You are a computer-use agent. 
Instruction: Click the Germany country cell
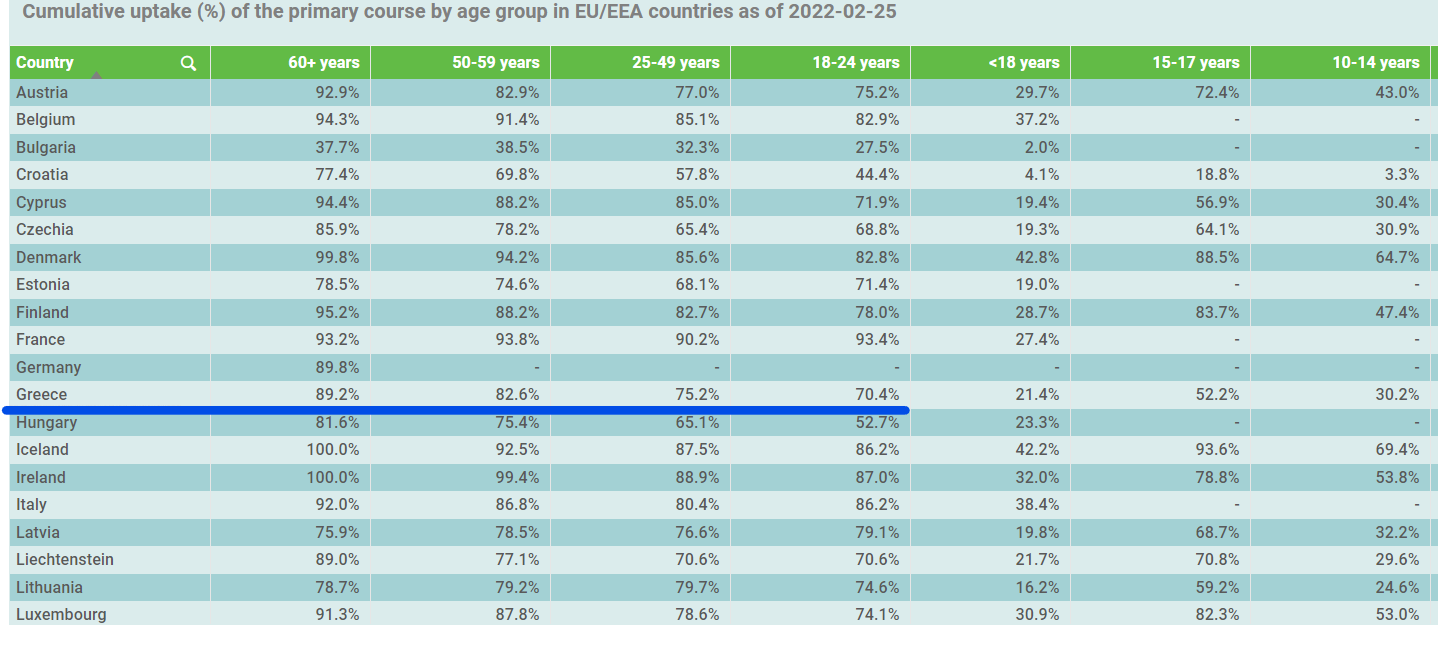pos(48,367)
